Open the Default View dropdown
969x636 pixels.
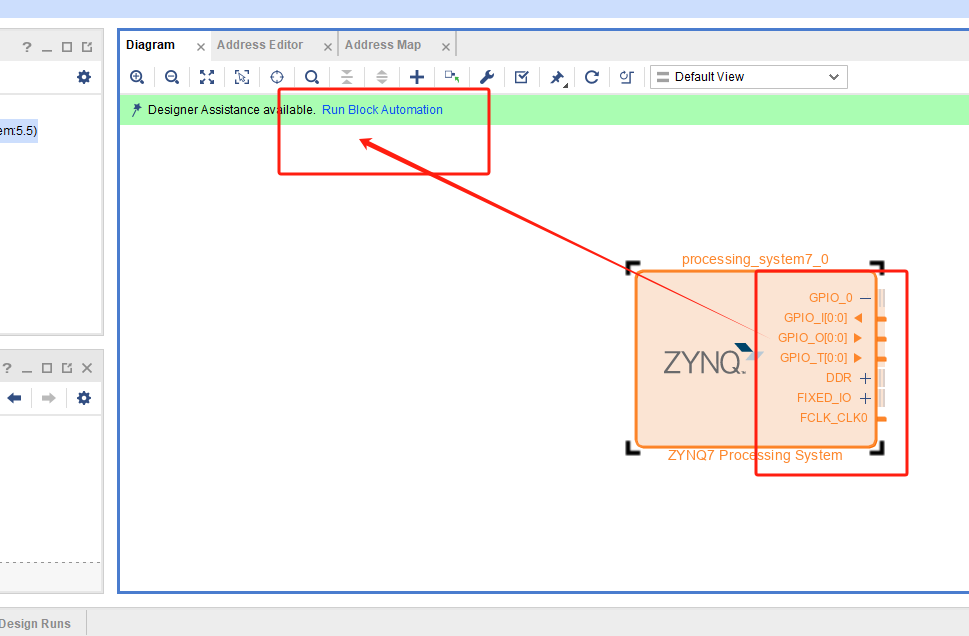748,77
